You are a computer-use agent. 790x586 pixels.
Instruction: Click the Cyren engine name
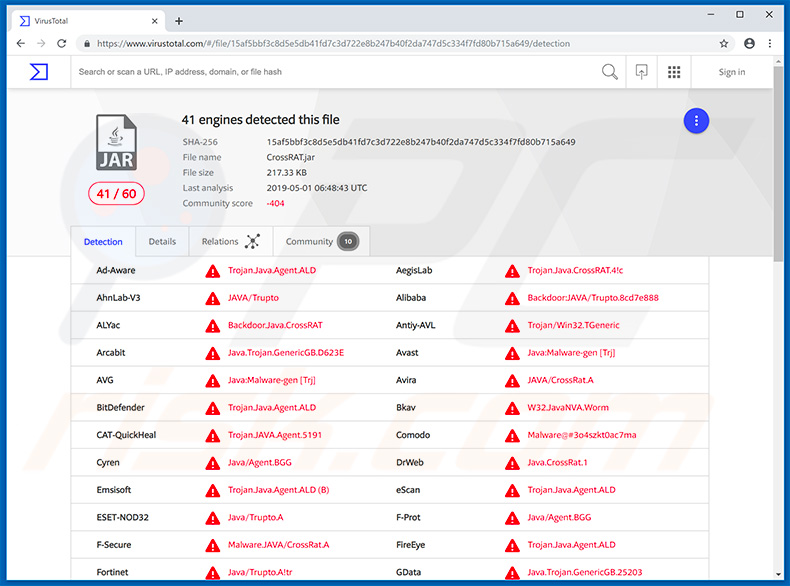click(108, 463)
